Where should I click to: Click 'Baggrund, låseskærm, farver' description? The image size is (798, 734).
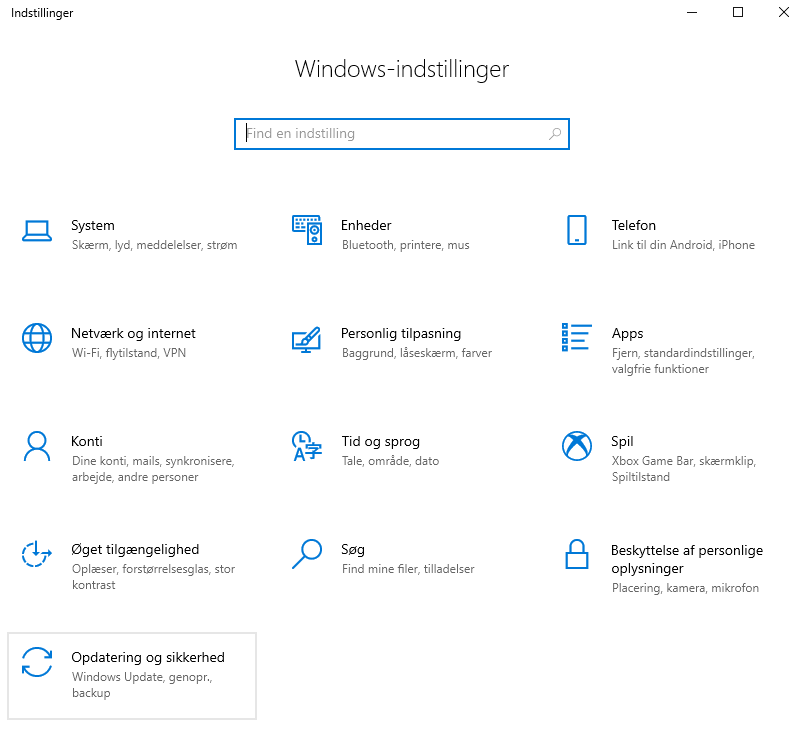click(x=417, y=353)
